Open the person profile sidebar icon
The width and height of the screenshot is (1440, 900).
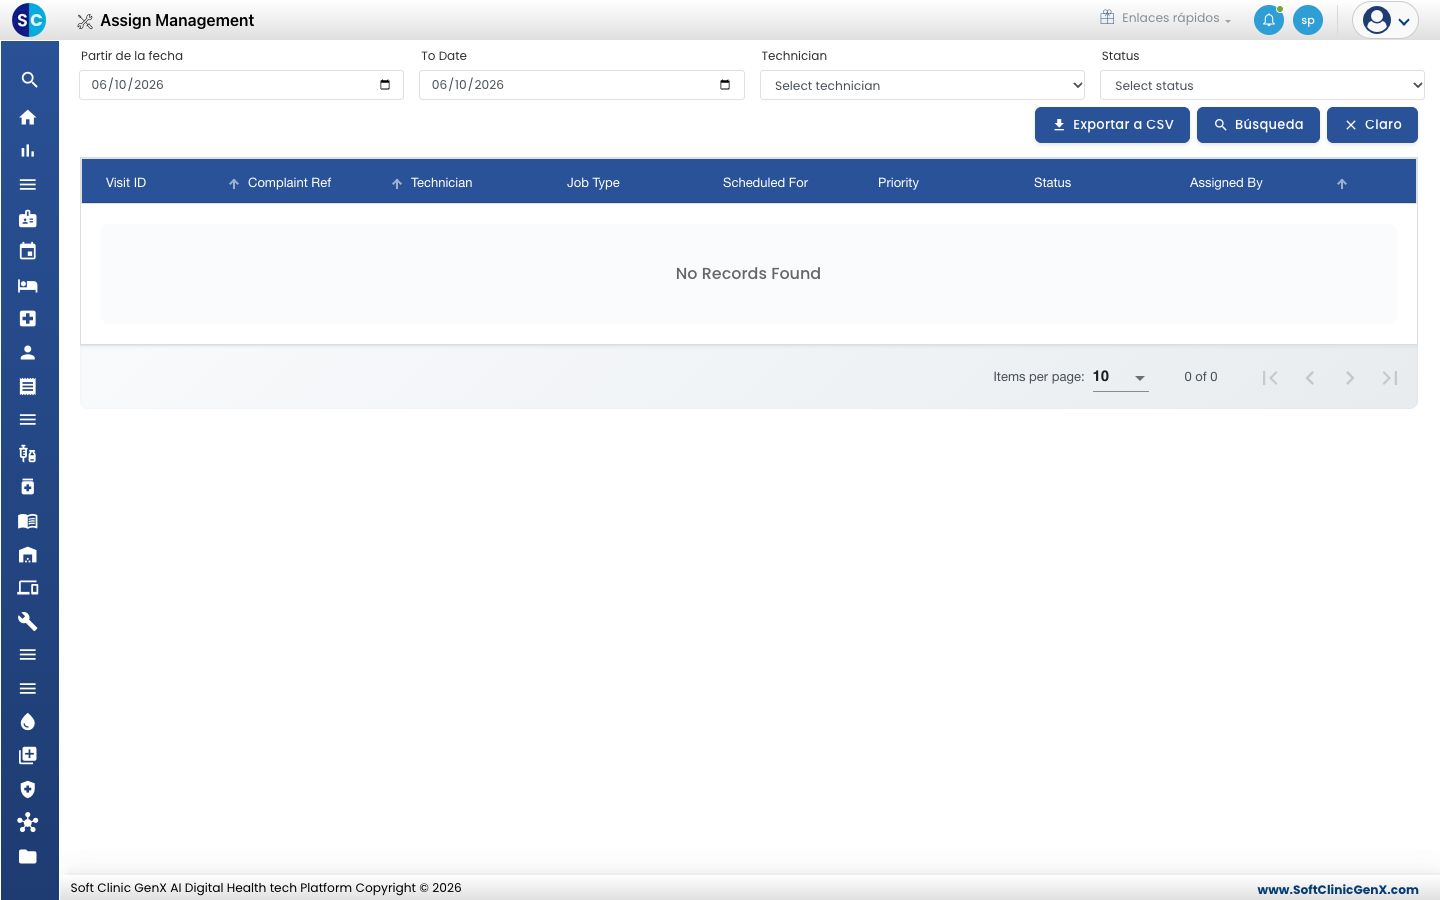pos(28,353)
